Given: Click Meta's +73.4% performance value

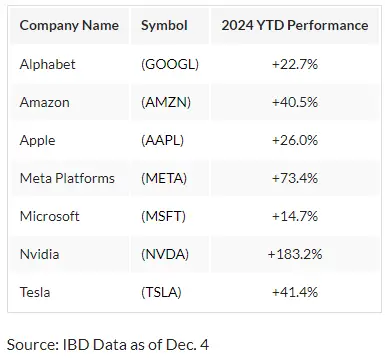Looking at the screenshot, I should pos(295,178).
